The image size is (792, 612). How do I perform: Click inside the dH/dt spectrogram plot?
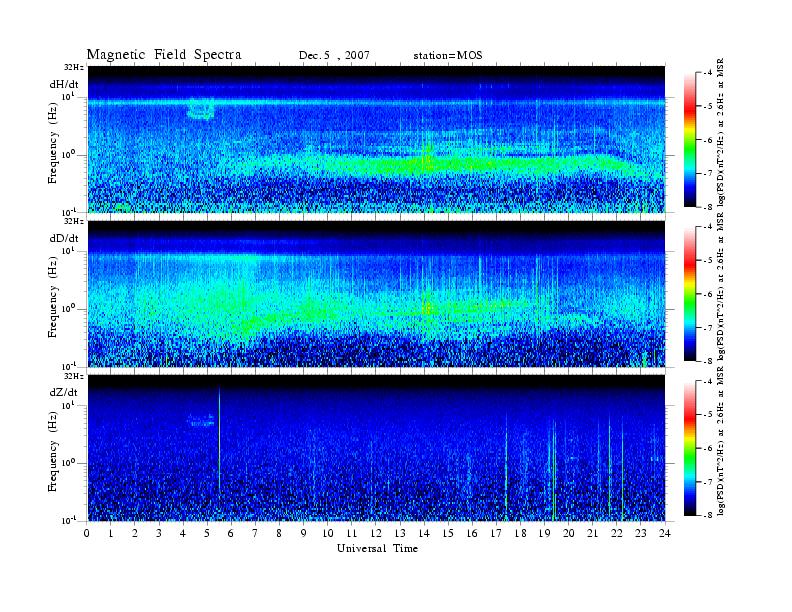click(376, 139)
